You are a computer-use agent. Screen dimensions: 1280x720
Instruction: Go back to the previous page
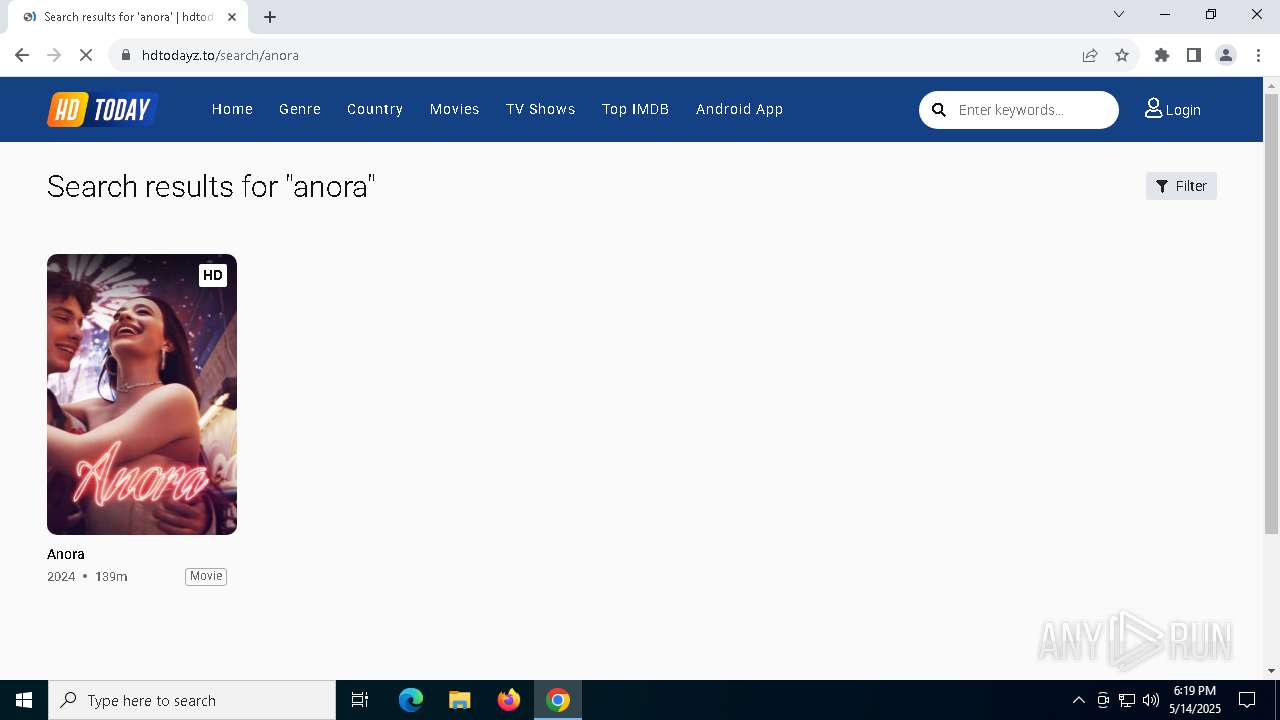coord(22,55)
